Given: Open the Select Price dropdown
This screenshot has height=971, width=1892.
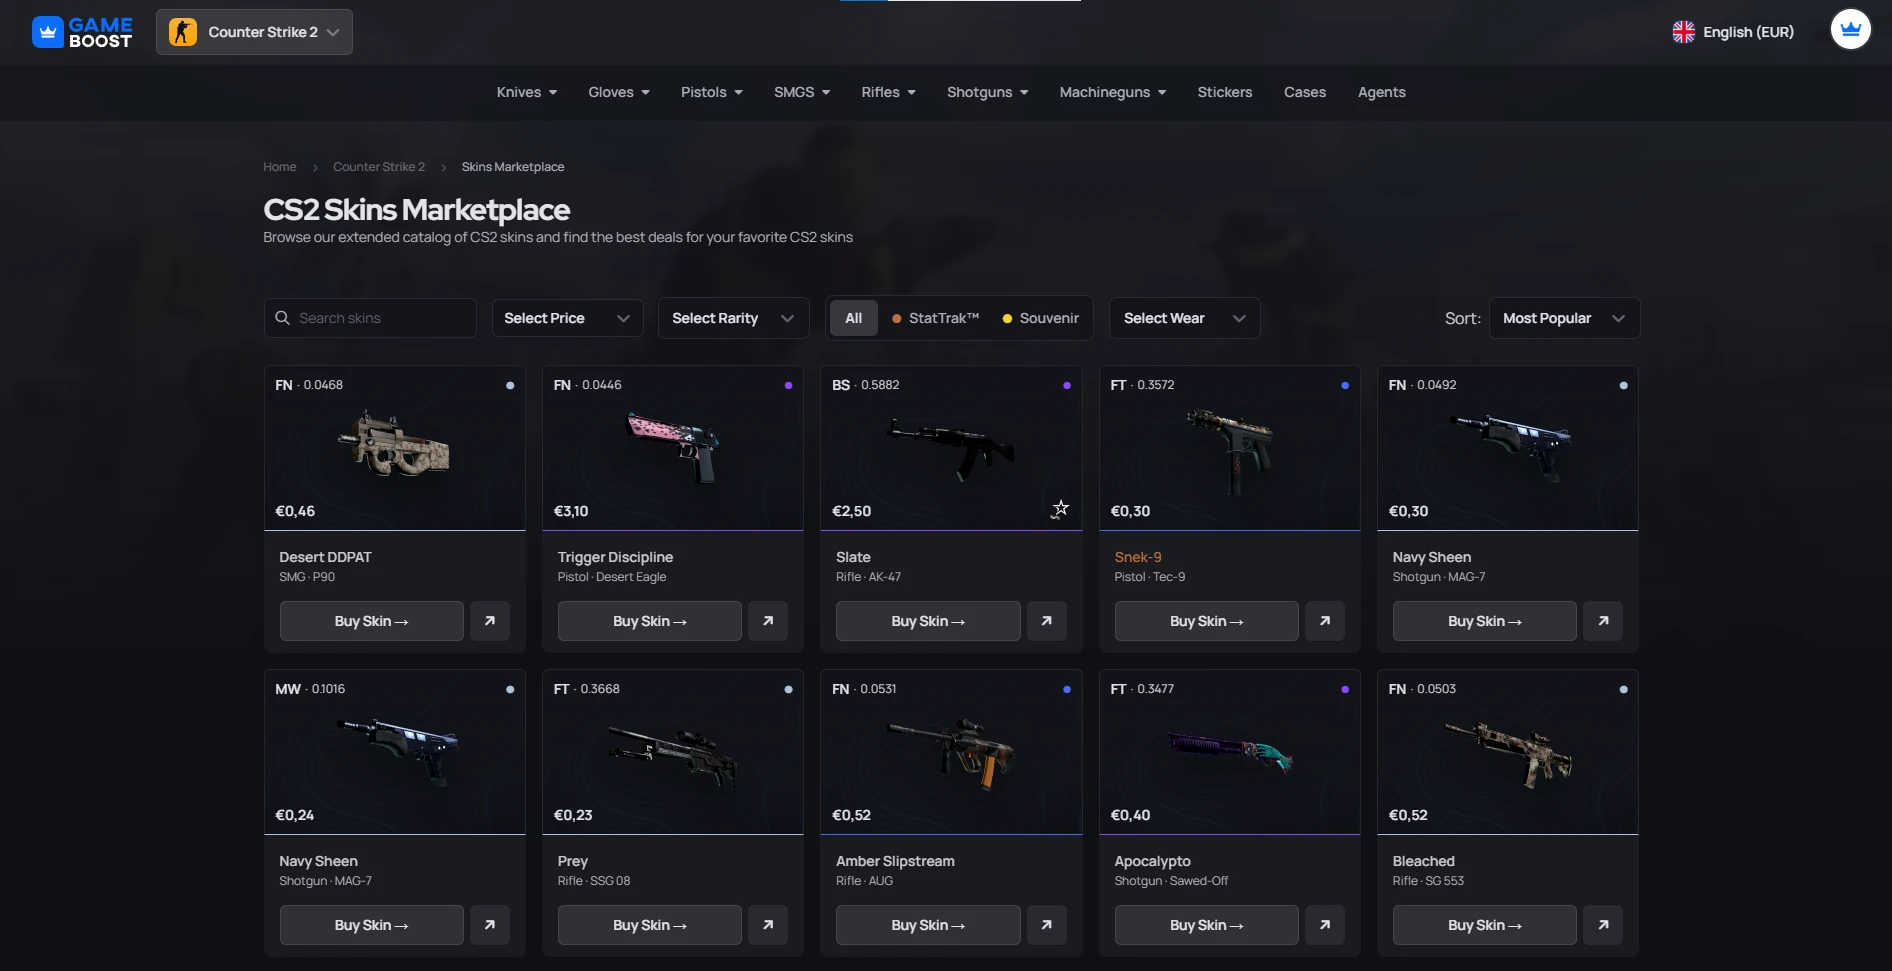Looking at the screenshot, I should coord(567,318).
